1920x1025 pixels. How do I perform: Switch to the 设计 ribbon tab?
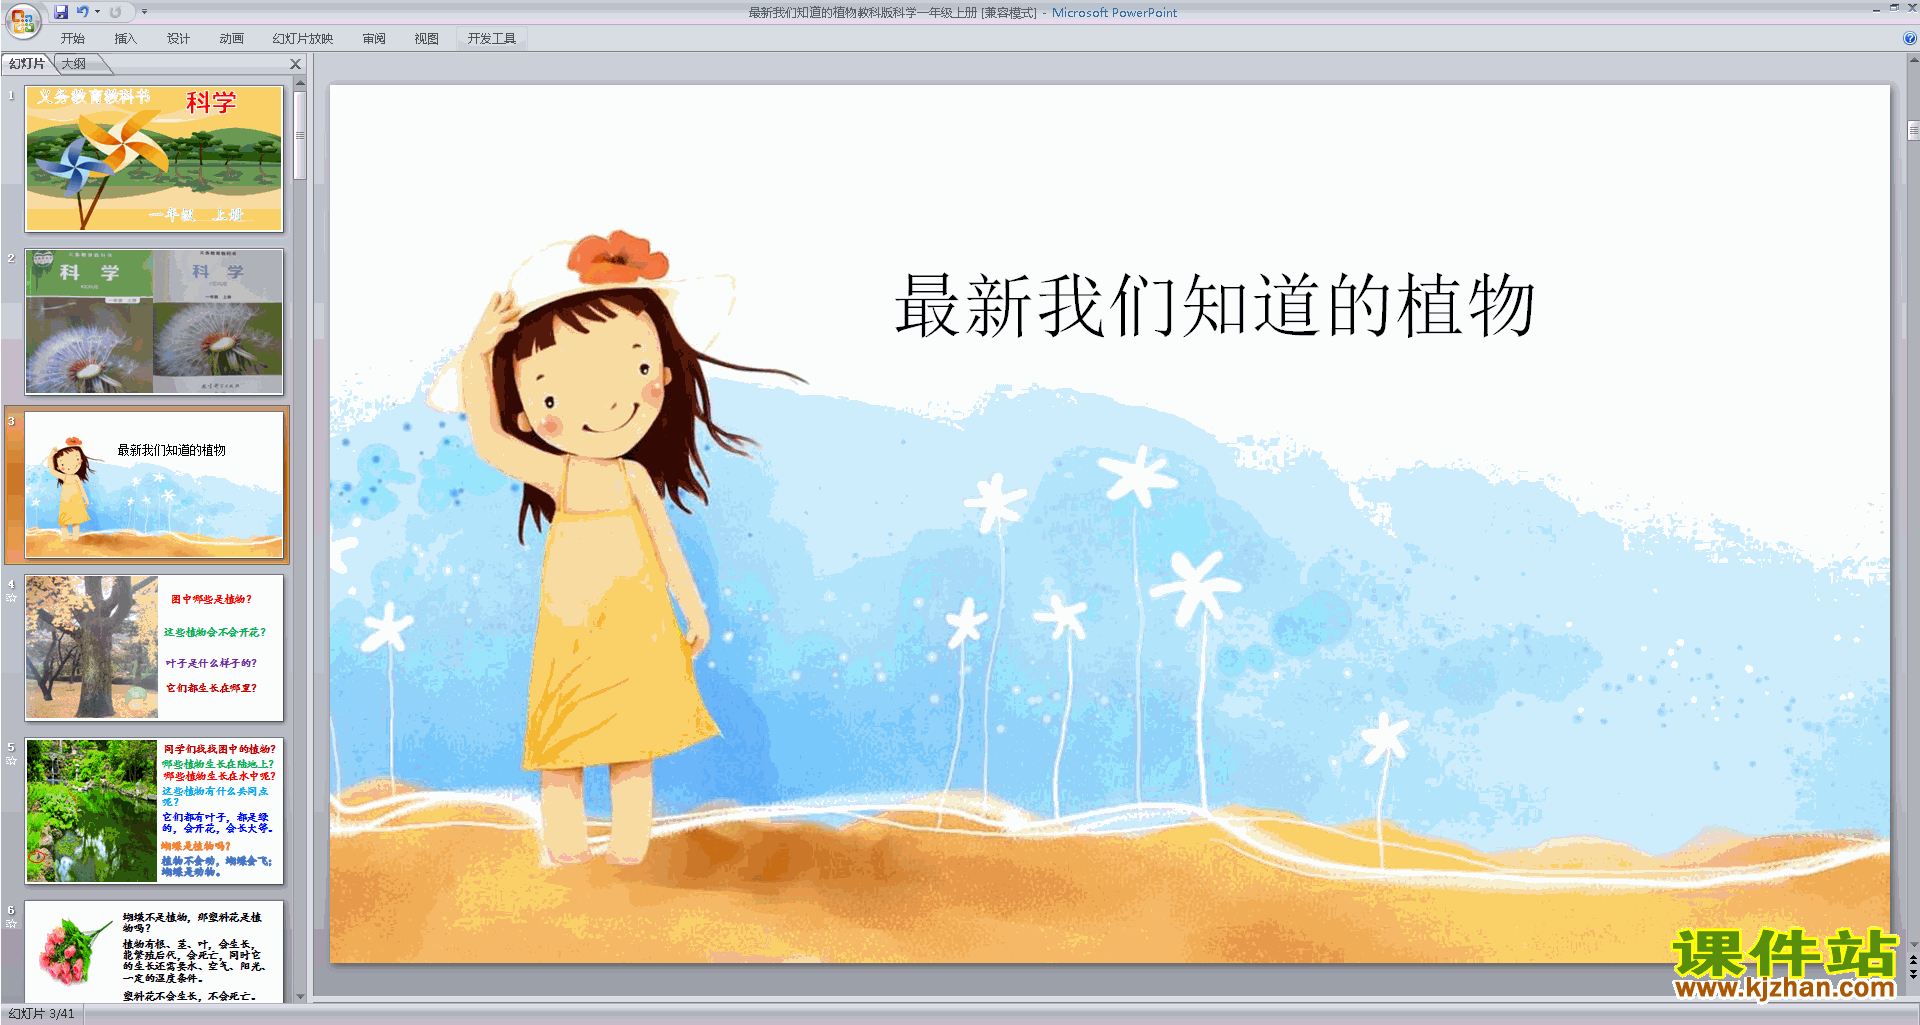178,38
